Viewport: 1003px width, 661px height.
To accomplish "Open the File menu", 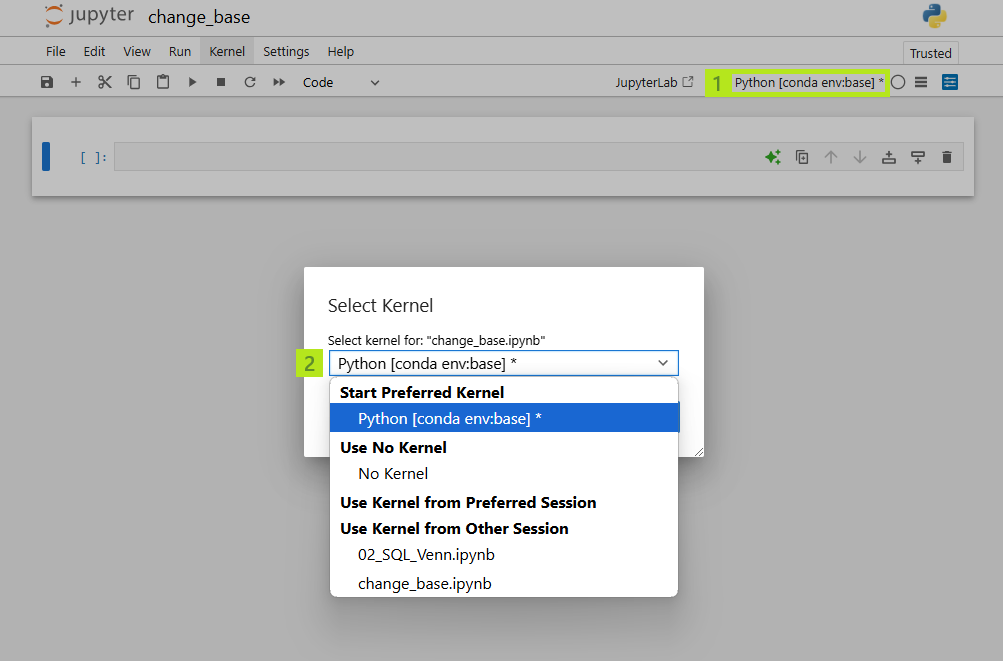I will (x=56, y=51).
